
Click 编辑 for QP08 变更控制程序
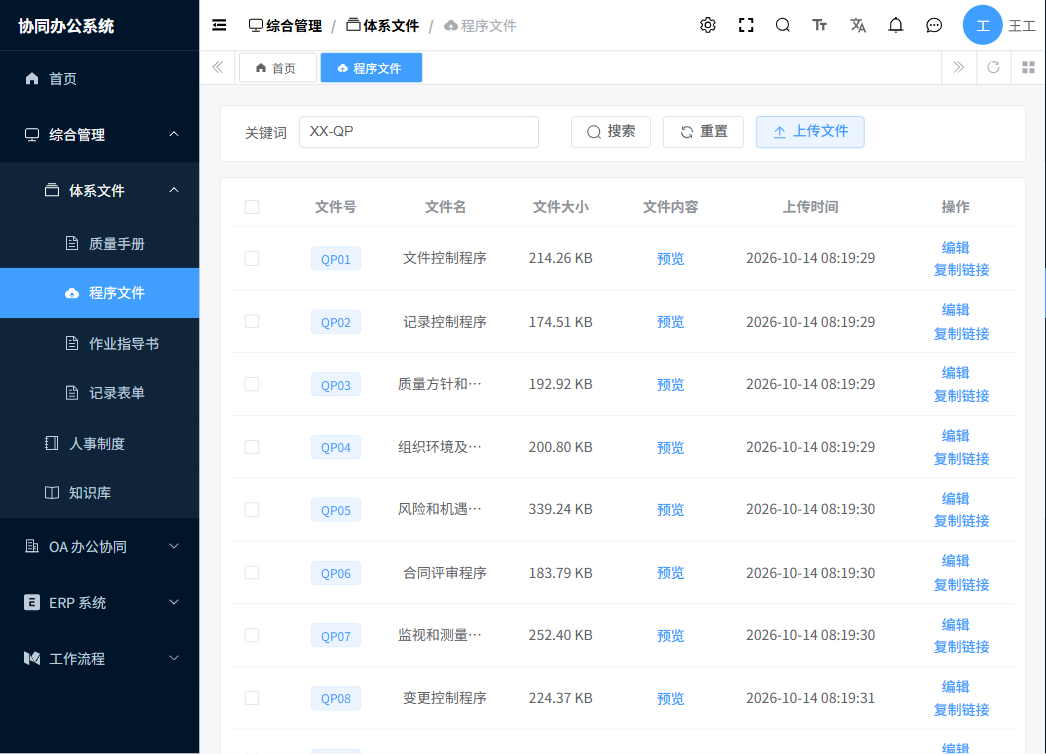[955, 687]
